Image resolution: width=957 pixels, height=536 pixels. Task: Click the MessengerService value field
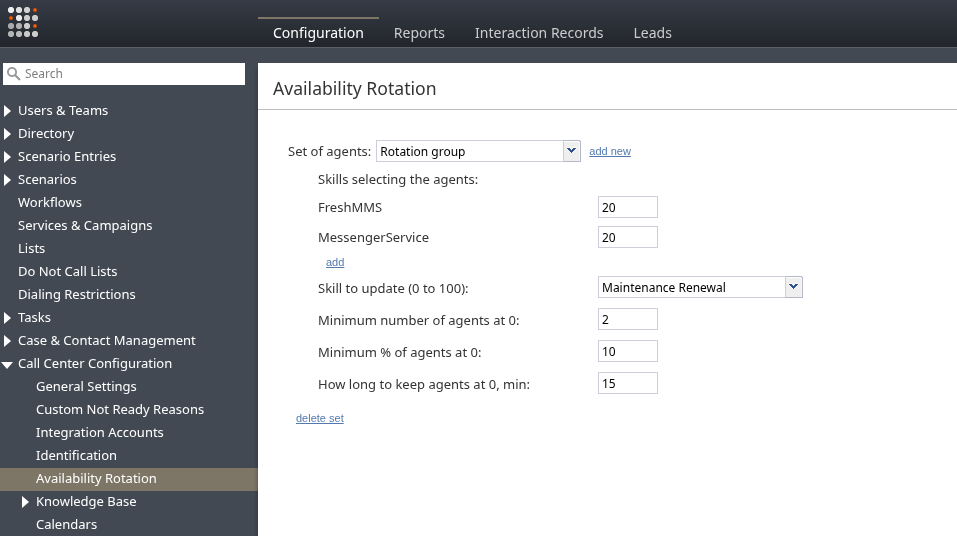click(627, 237)
